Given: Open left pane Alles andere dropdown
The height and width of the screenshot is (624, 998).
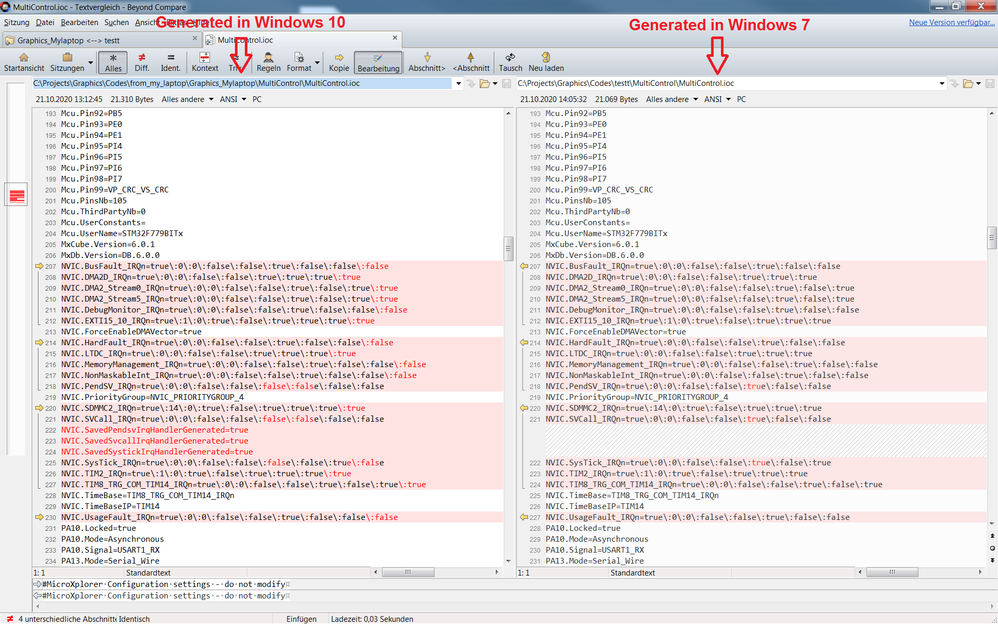Looking at the screenshot, I should tap(188, 99).
